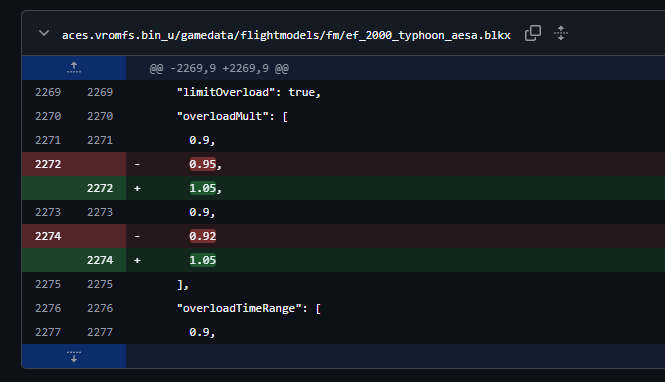Click the "overloadMult": [ line
This screenshot has width=665, height=382.
(232, 116)
